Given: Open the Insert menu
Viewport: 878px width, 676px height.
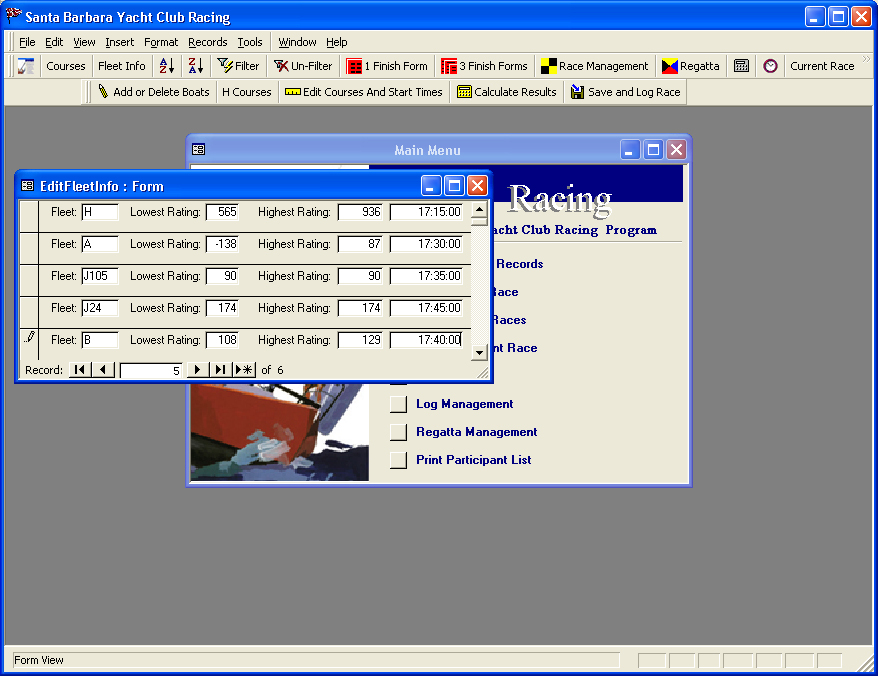Looking at the screenshot, I should pos(120,42).
